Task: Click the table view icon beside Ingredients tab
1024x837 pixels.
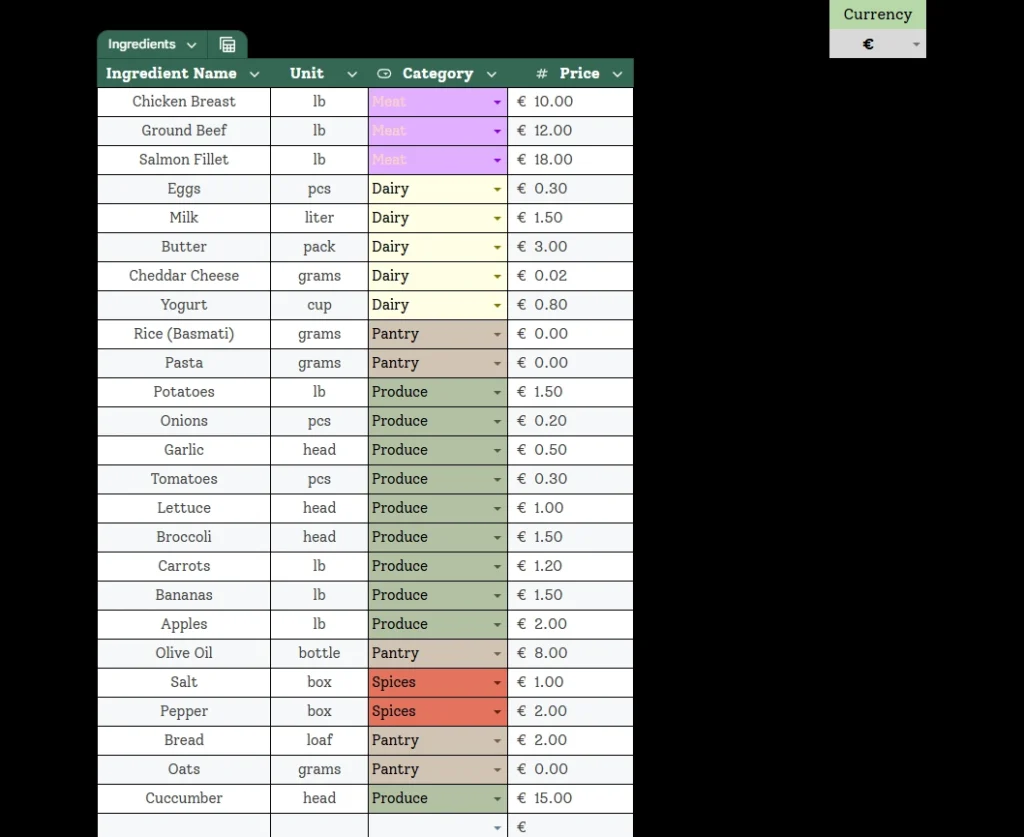Action: tap(227, 44)
